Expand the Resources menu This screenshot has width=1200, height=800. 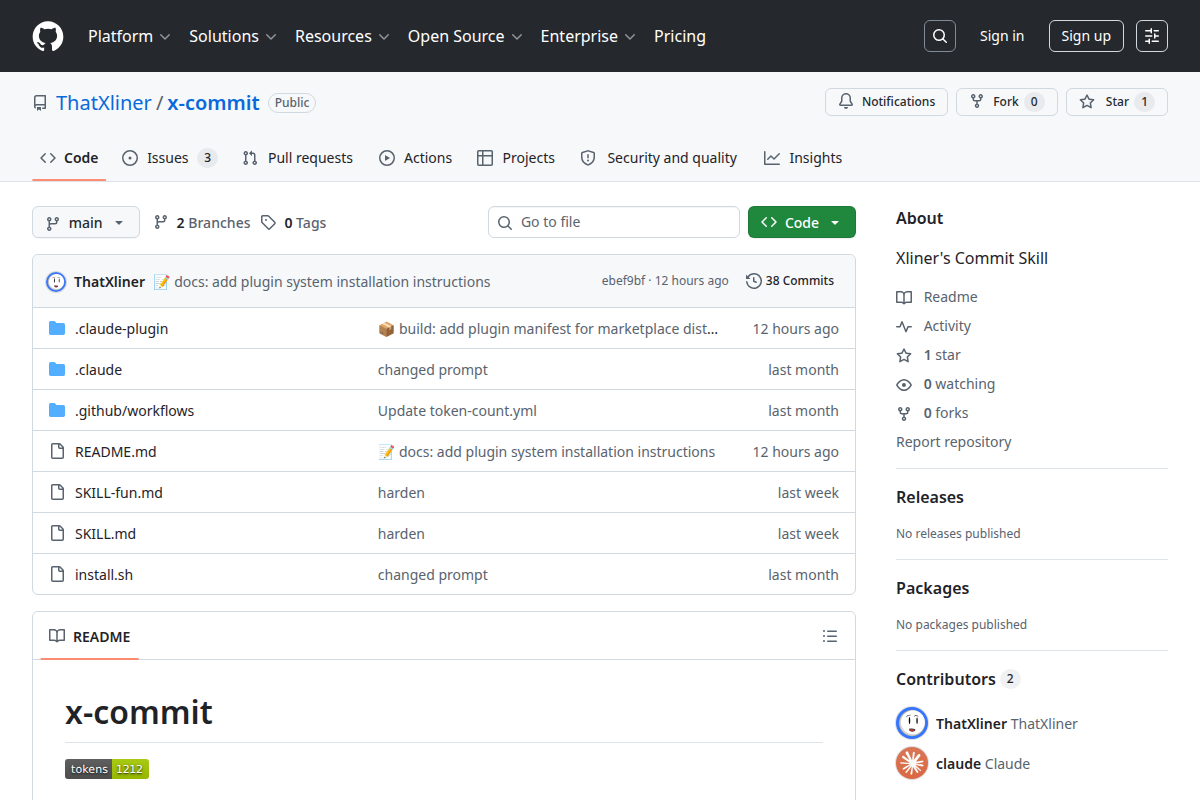tap(341, 36)
